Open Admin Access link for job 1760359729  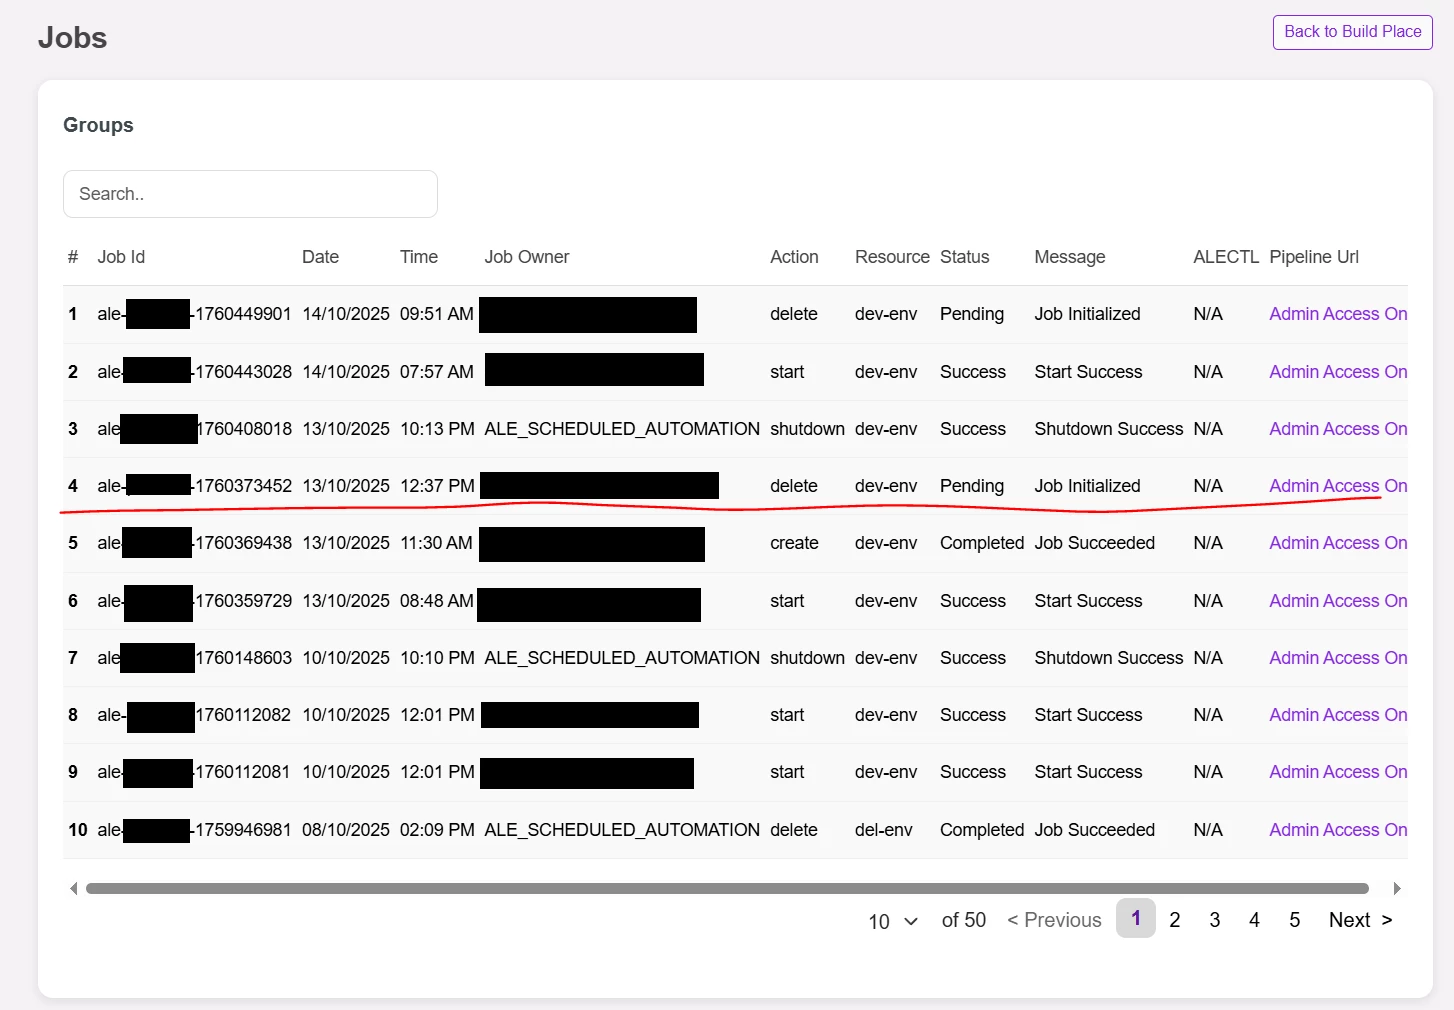click(1338, 601)
